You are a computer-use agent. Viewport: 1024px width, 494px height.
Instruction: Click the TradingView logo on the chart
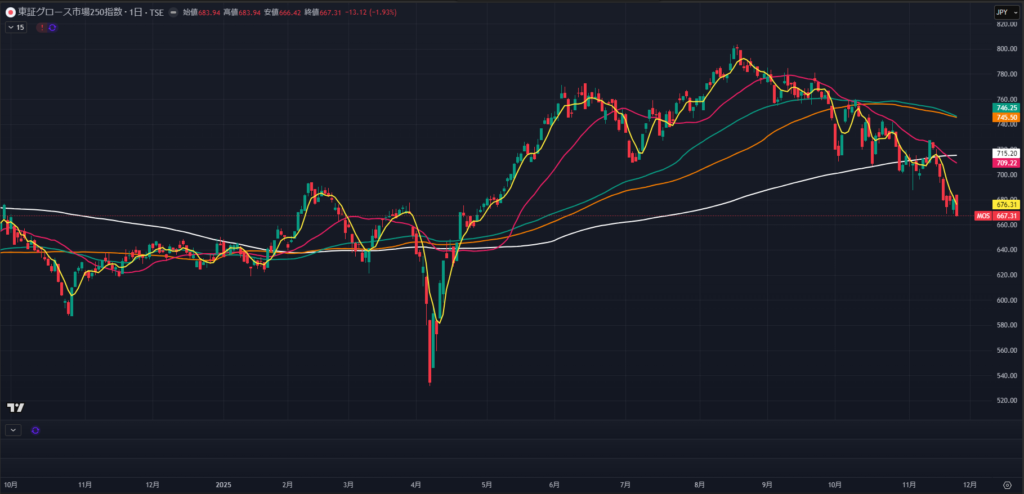(x=15, y=408)
